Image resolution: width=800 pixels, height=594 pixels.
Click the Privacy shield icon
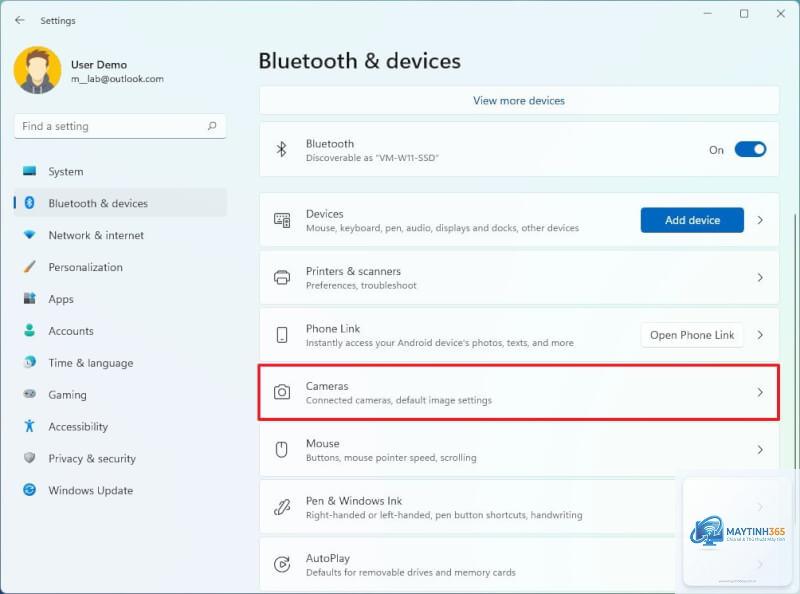click(30, 458)
